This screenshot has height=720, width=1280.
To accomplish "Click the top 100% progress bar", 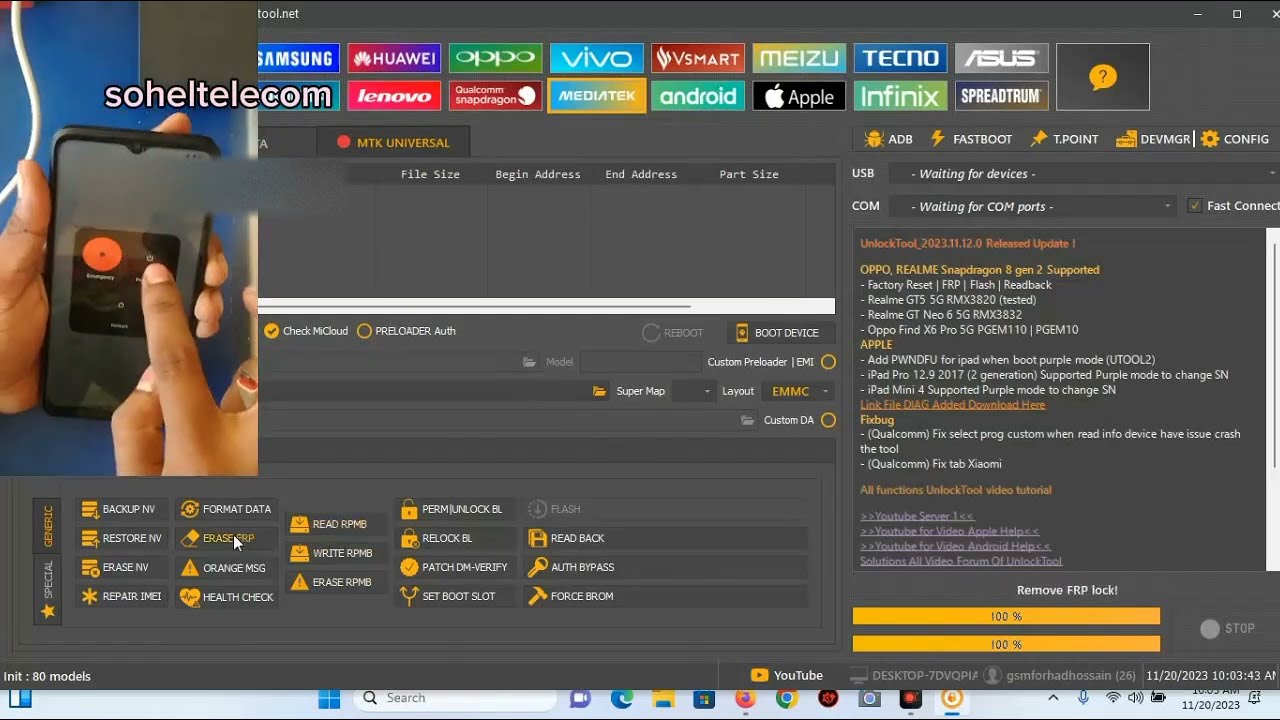I will click(1005, 616).
